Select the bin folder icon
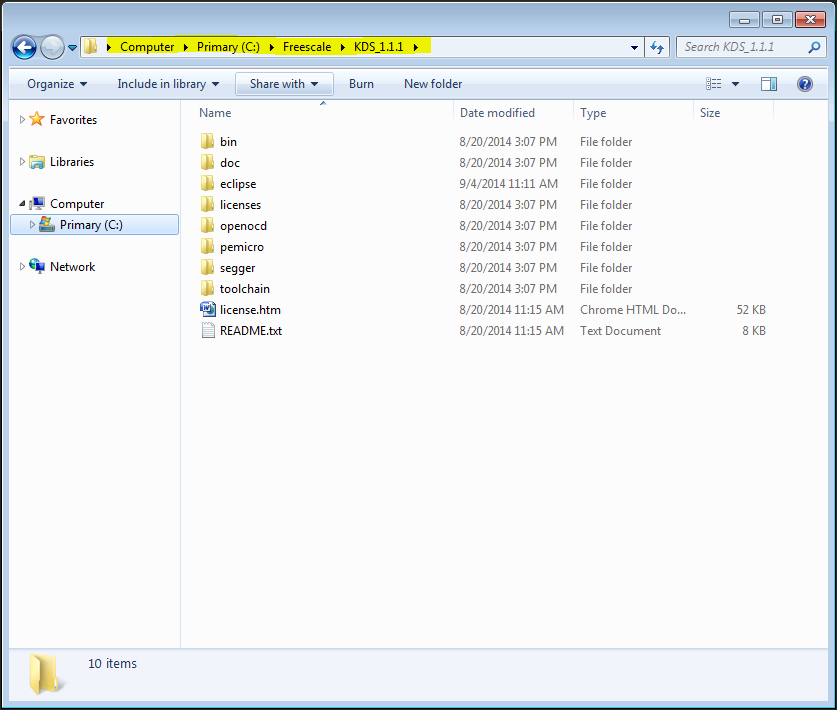 [207, 141]
